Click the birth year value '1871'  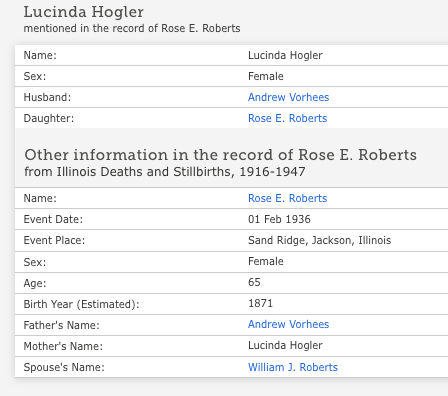click(x=260, y=303)
